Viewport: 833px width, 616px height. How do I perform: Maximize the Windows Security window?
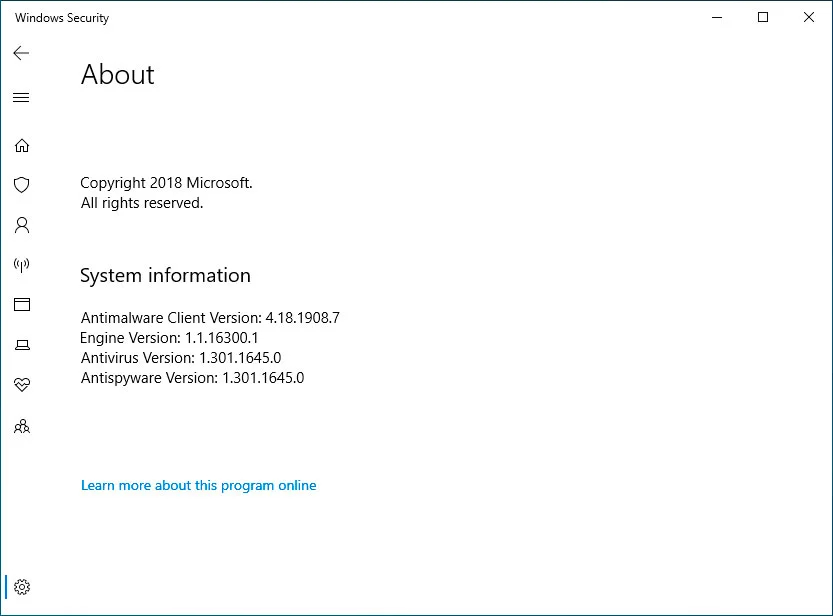pos(763,17)
